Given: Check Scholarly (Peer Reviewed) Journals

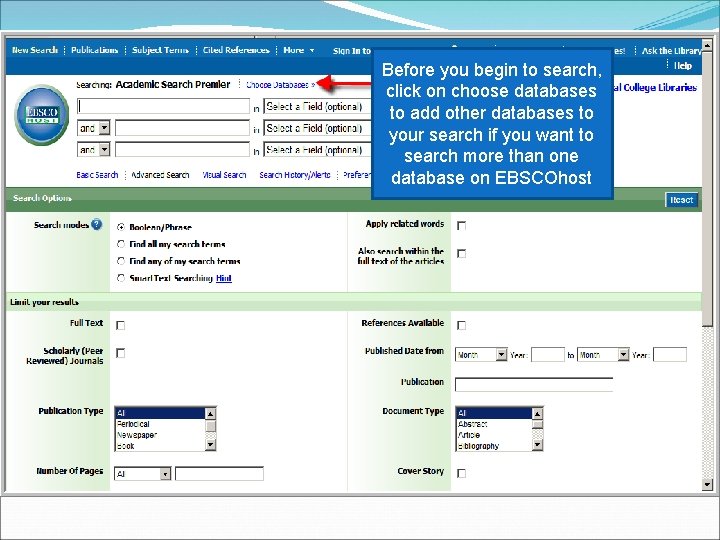Looking at the screenshot, I should (x=120, y=353).
